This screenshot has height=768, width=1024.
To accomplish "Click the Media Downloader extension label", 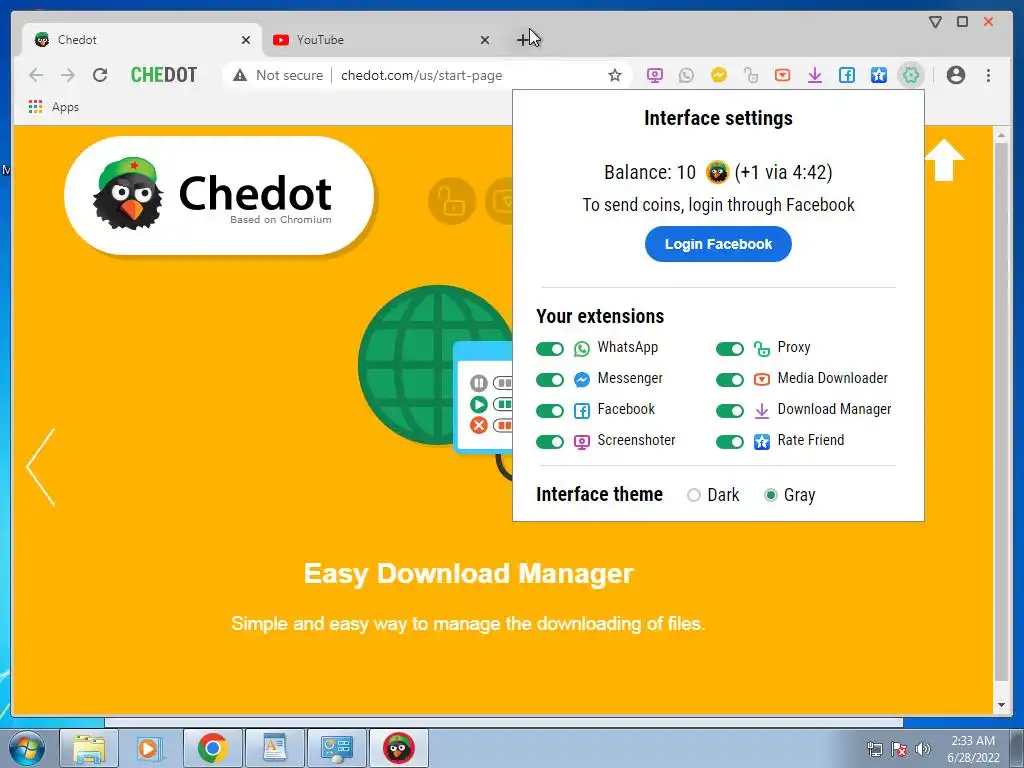I will [x=832, y=378].
